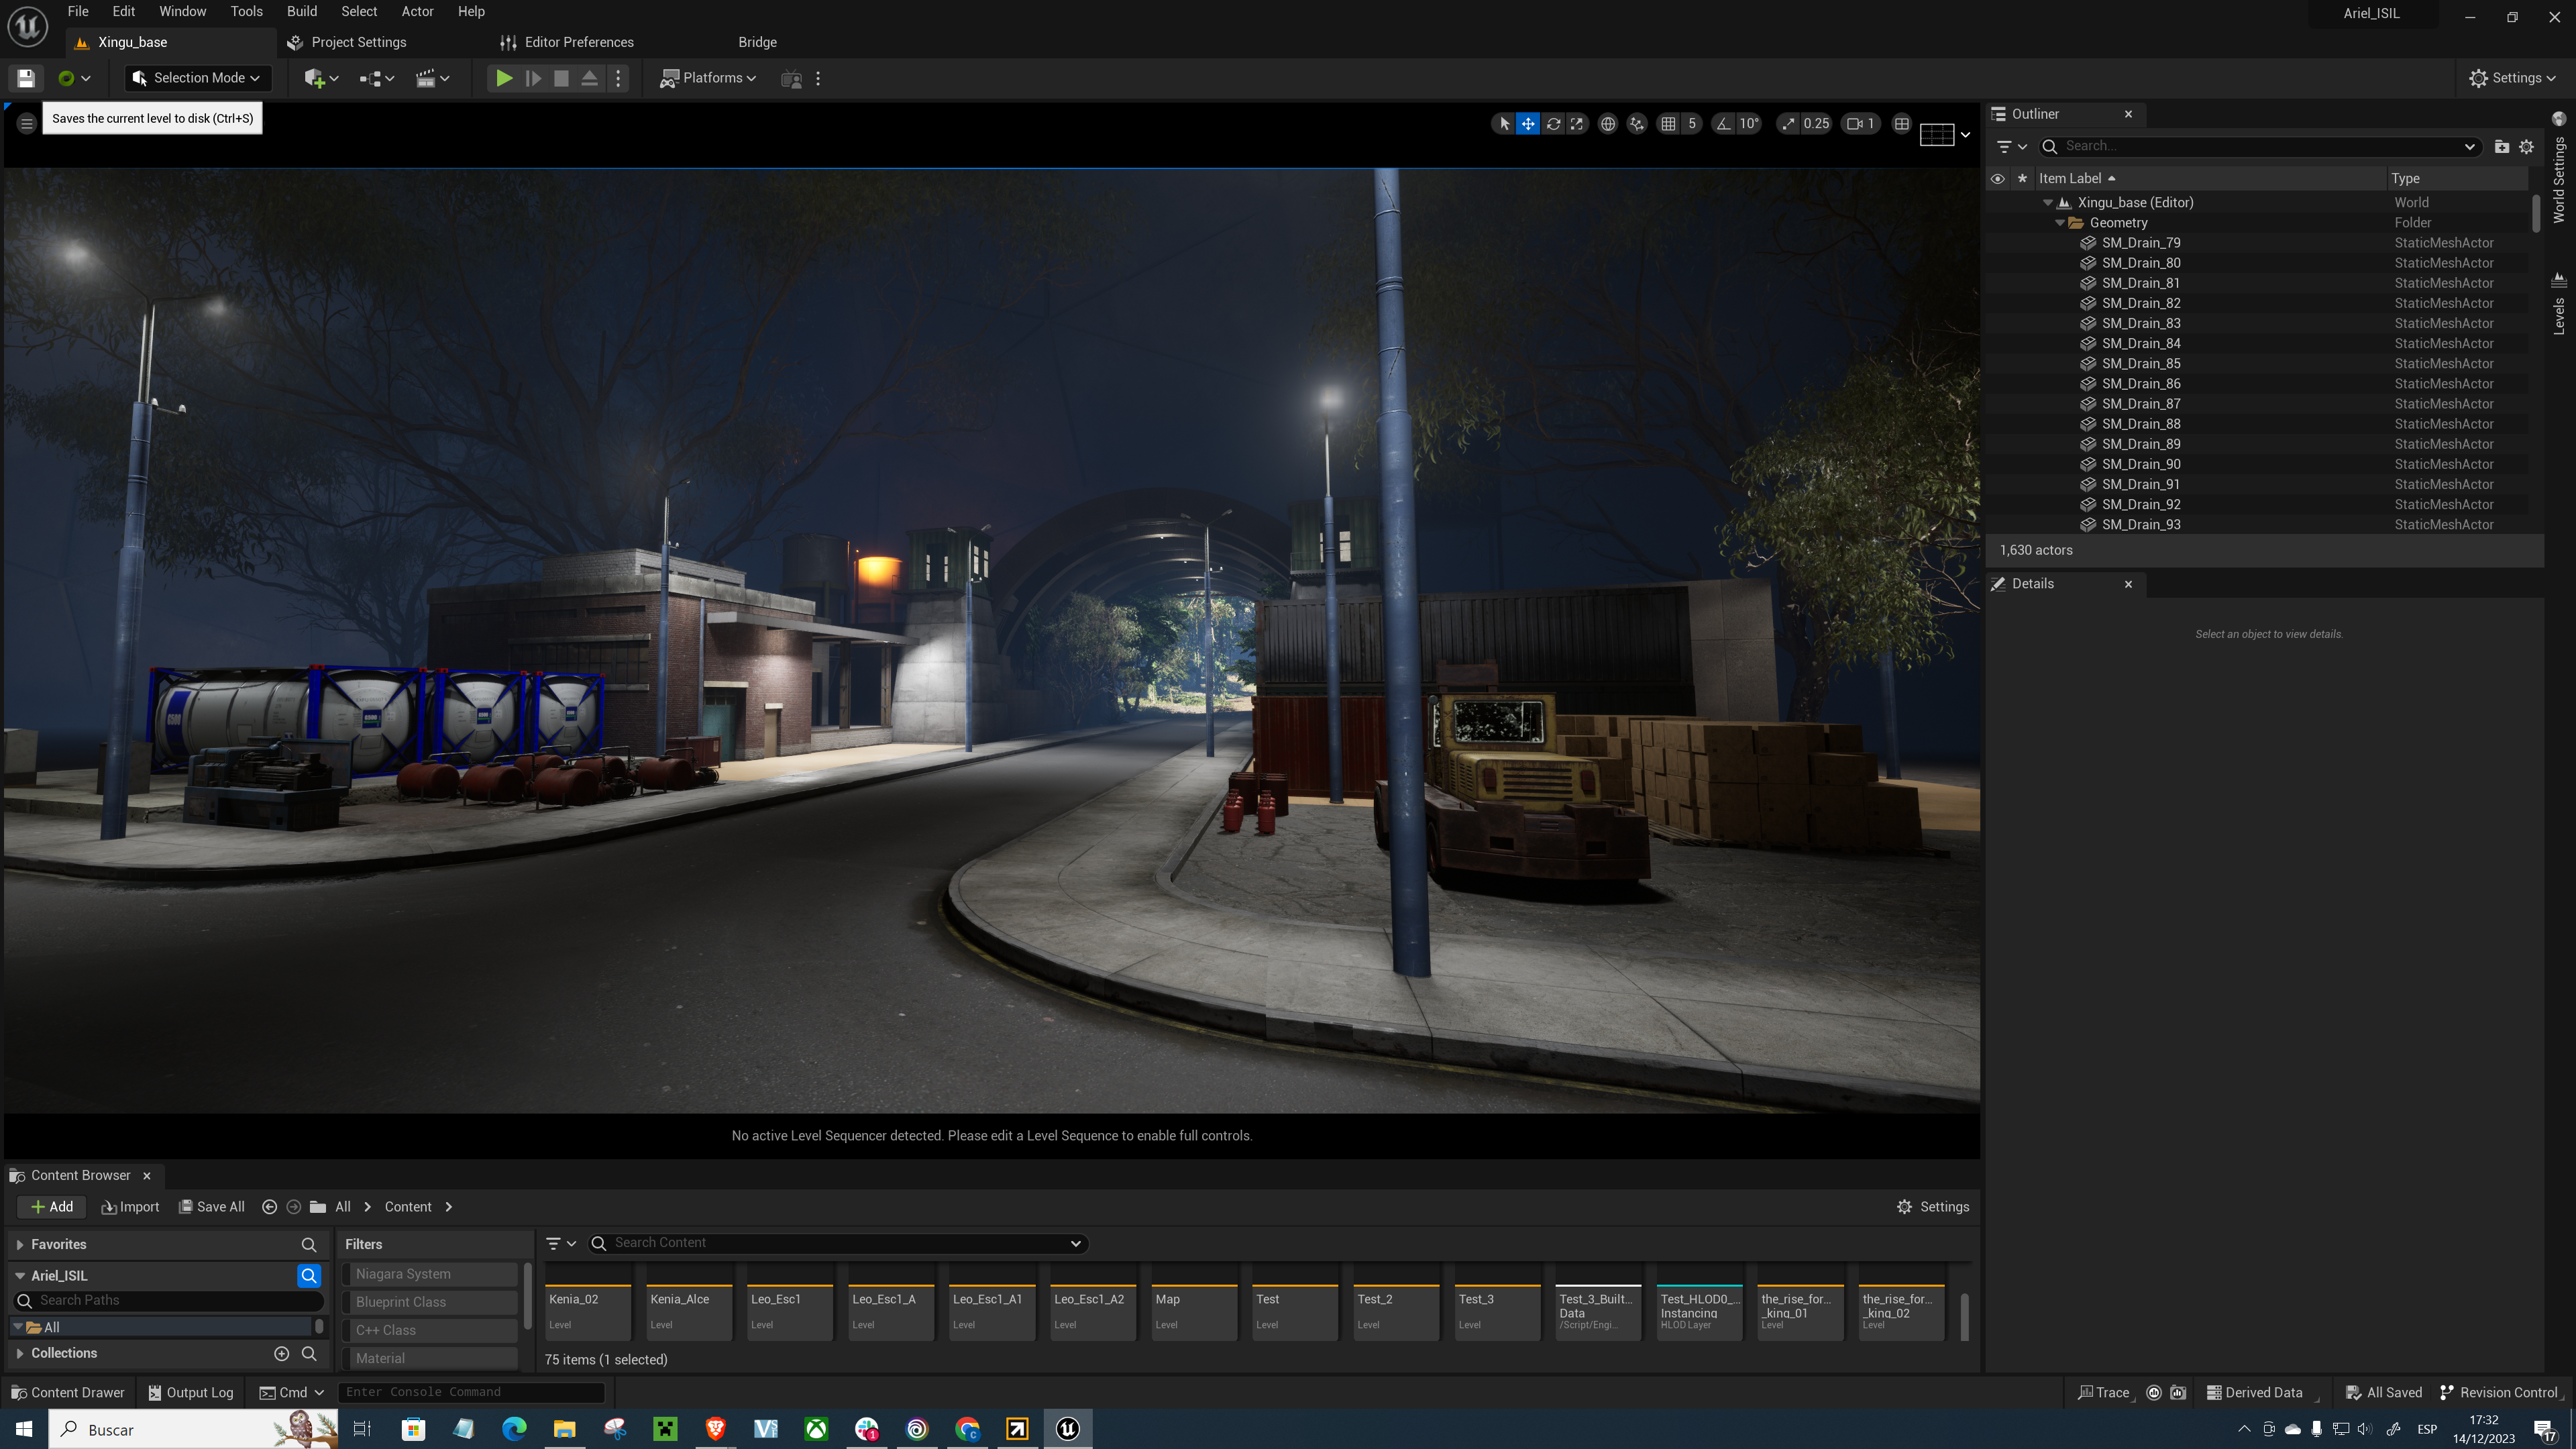Click the Import button in Content Browser
Screen dimensions: 2576x1449
[130, 1207]
